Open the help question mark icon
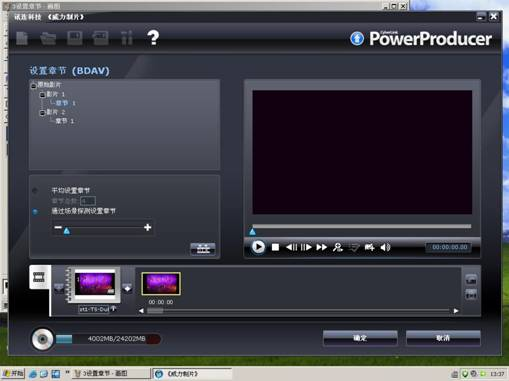This screenshot has width=509, height=381. (x=153, y=38)
